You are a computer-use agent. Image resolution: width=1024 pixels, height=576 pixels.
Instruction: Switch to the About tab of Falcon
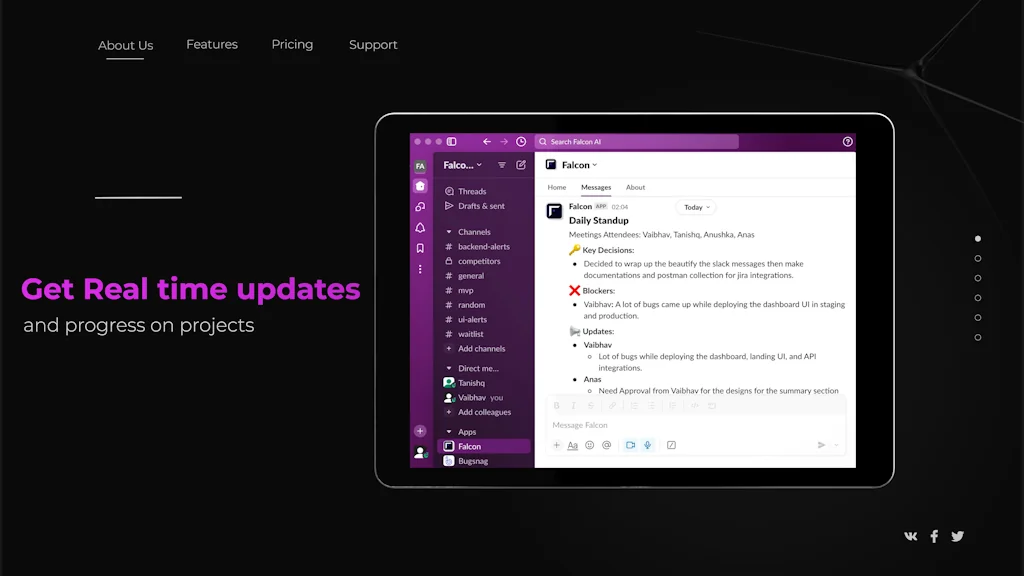636,187
